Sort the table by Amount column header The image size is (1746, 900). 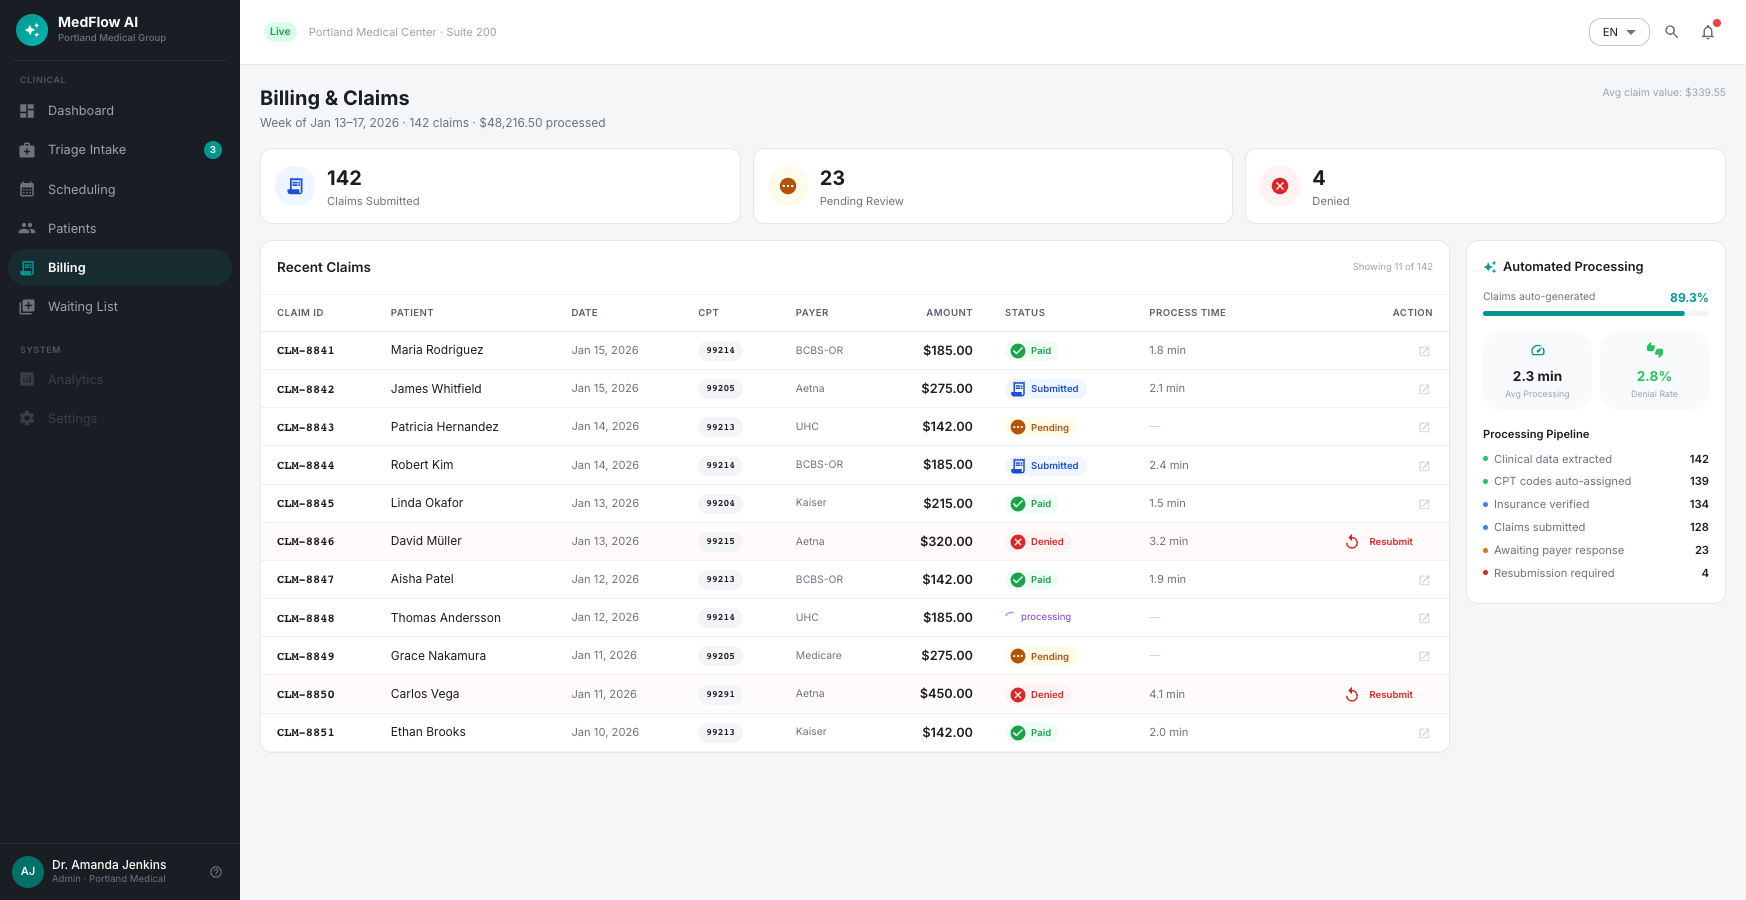pyautogui.click(x=949, y=313)
